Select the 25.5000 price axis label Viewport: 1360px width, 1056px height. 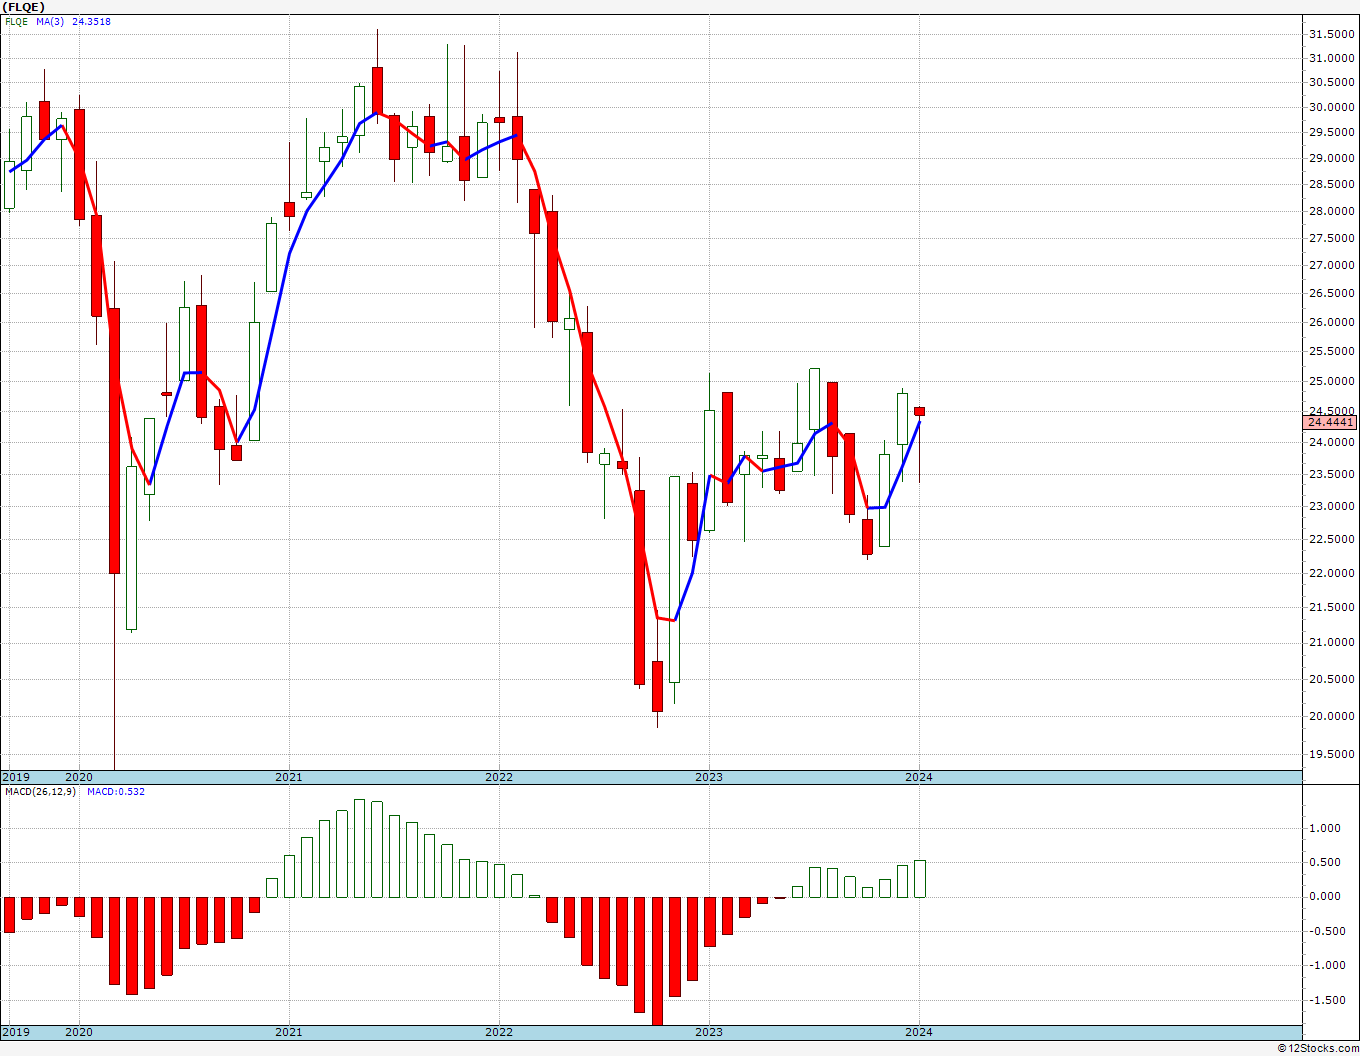[1332, 351]
